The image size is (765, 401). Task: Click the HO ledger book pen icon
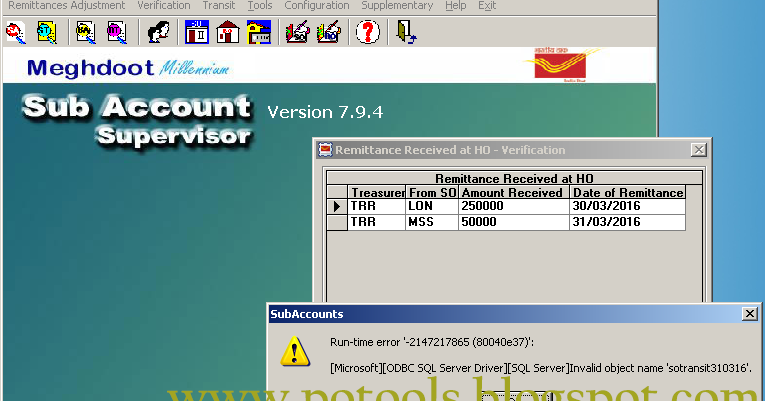click(328, 32)
